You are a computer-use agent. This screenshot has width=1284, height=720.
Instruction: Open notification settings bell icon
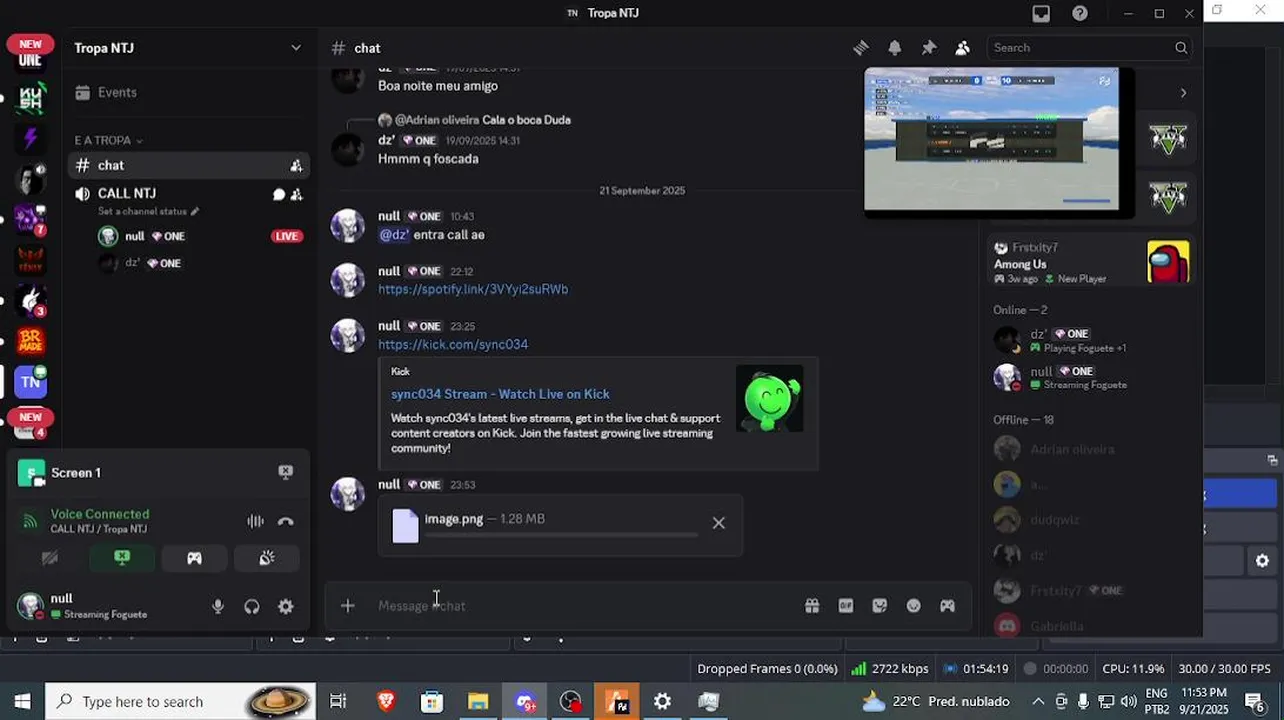coord(895,48)
